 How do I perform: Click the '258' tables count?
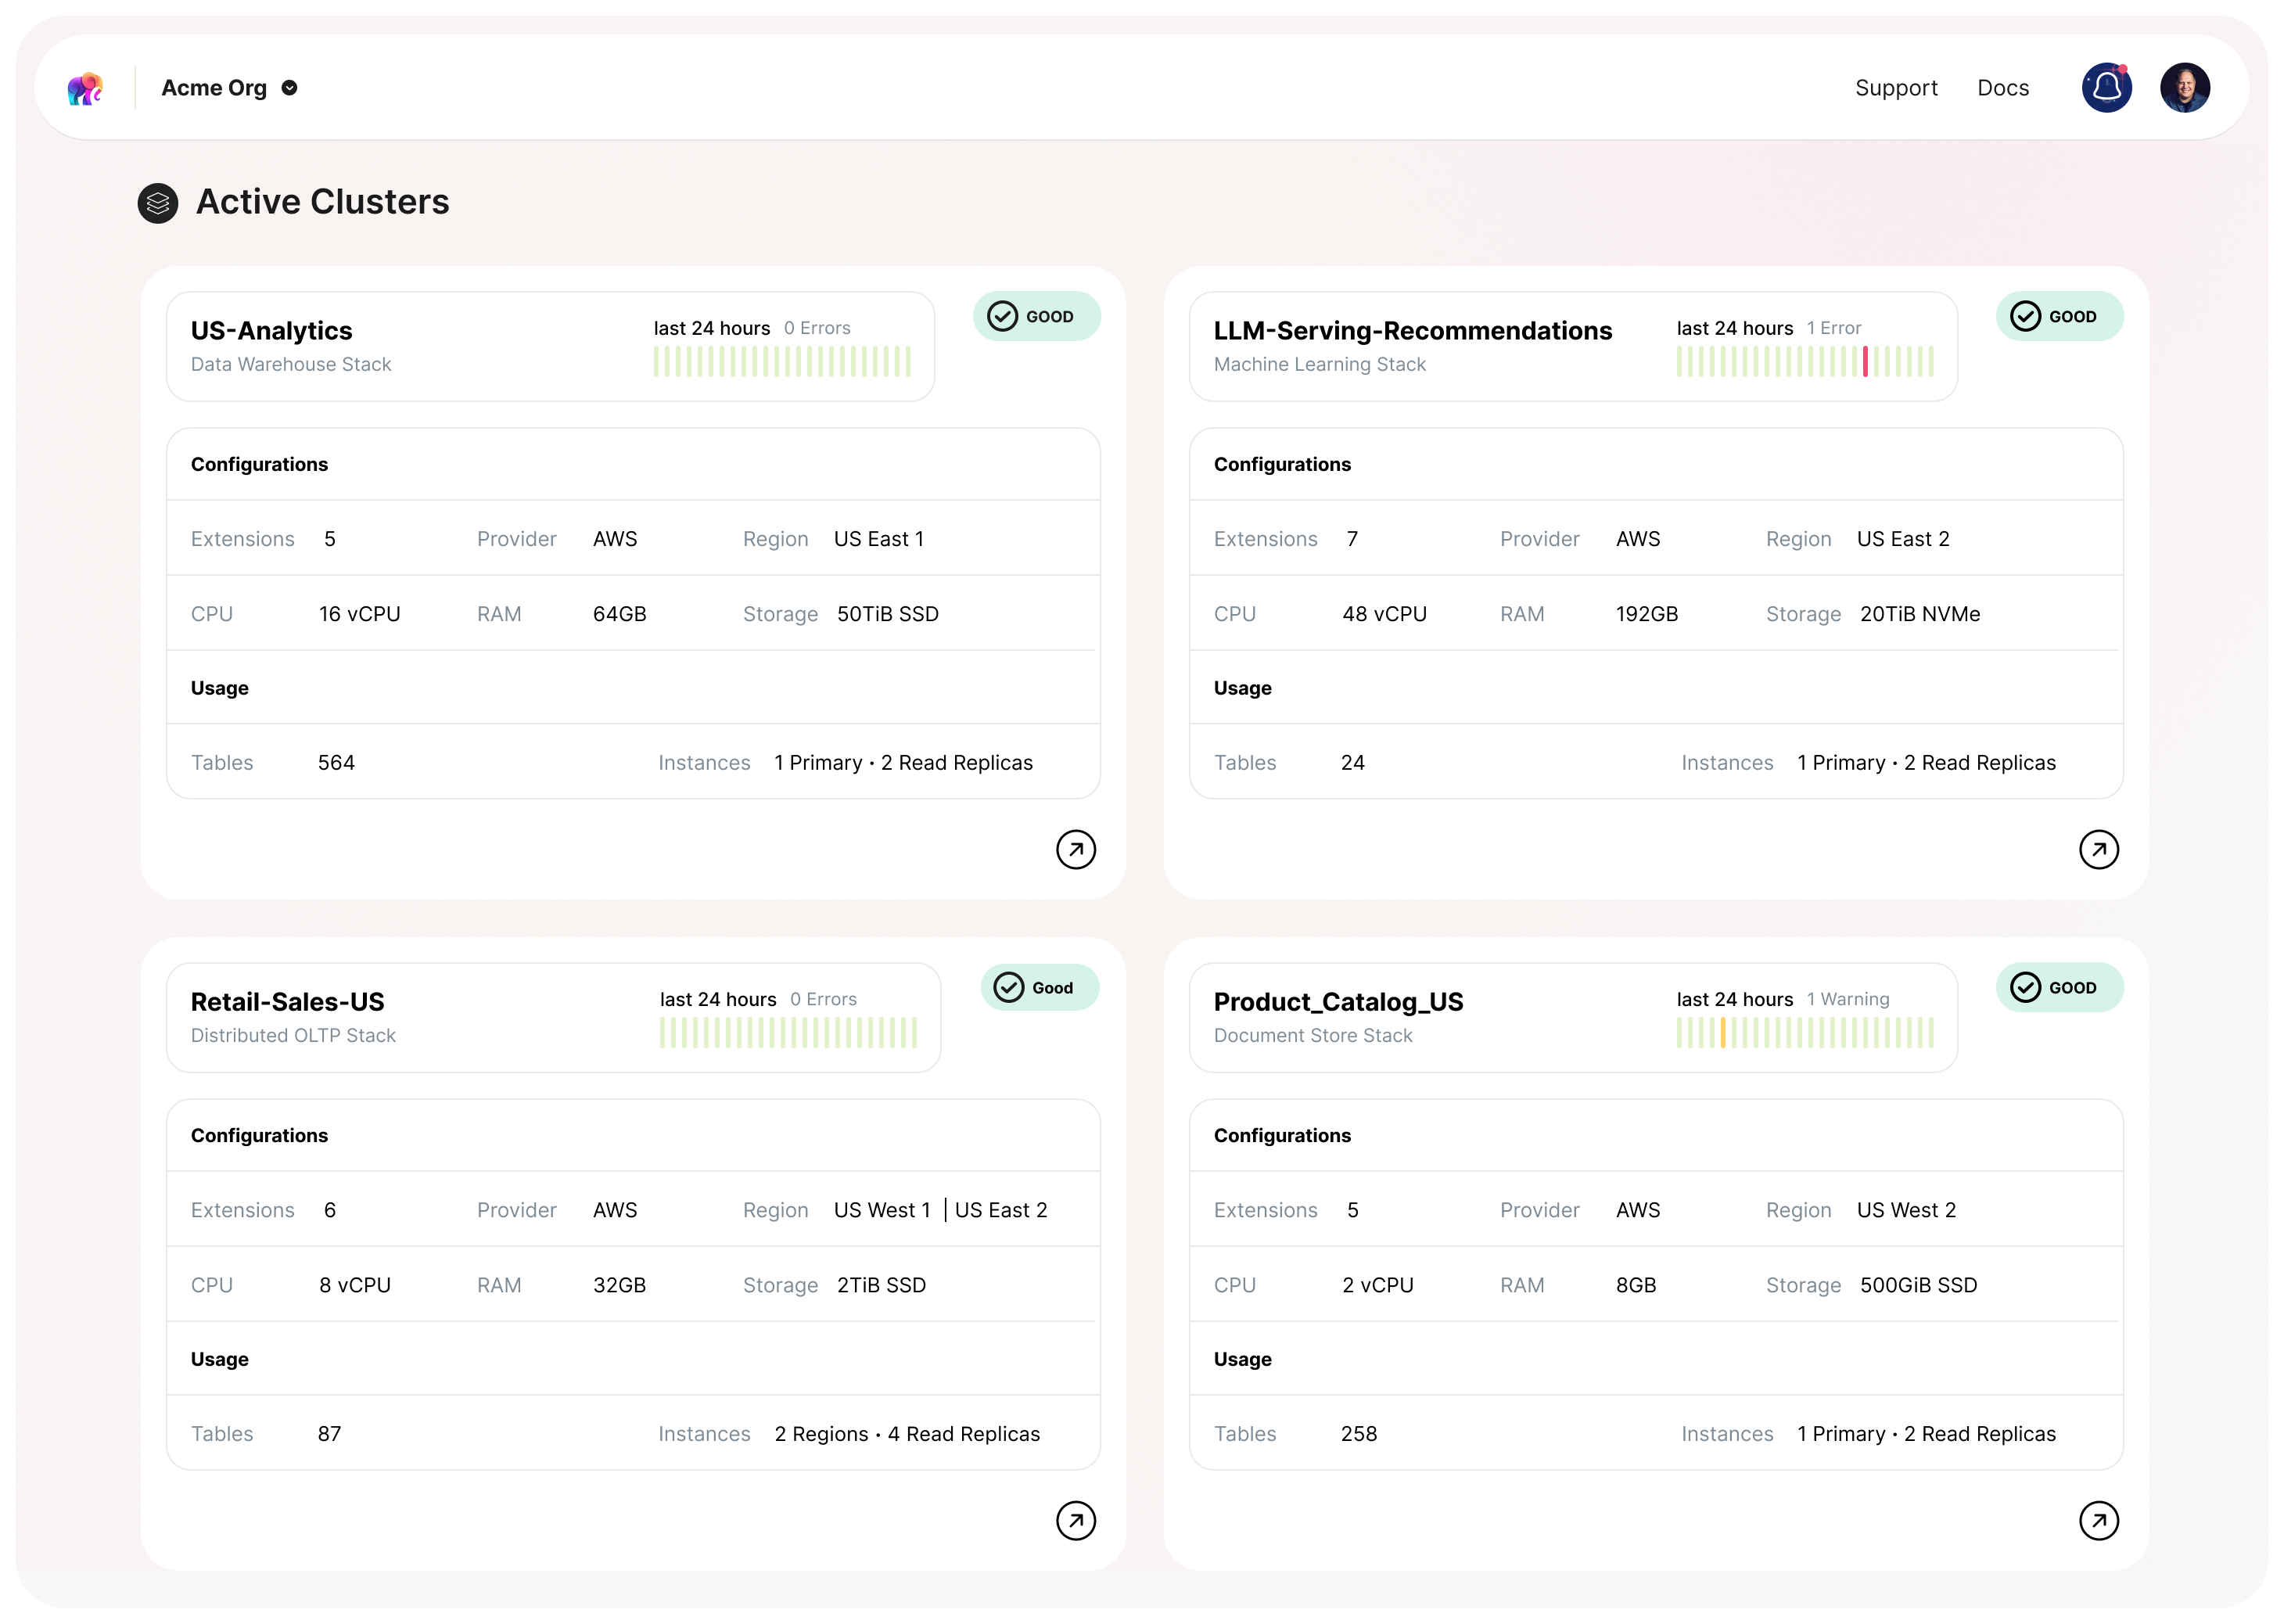tap(1358, 1434)
